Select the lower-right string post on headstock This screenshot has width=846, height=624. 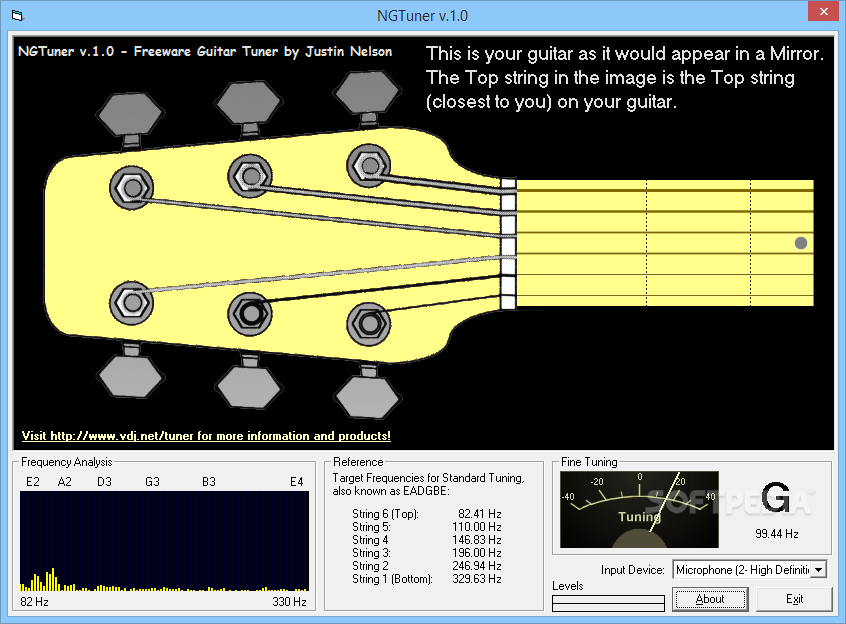pyautogui.click(x=369, y=324)
